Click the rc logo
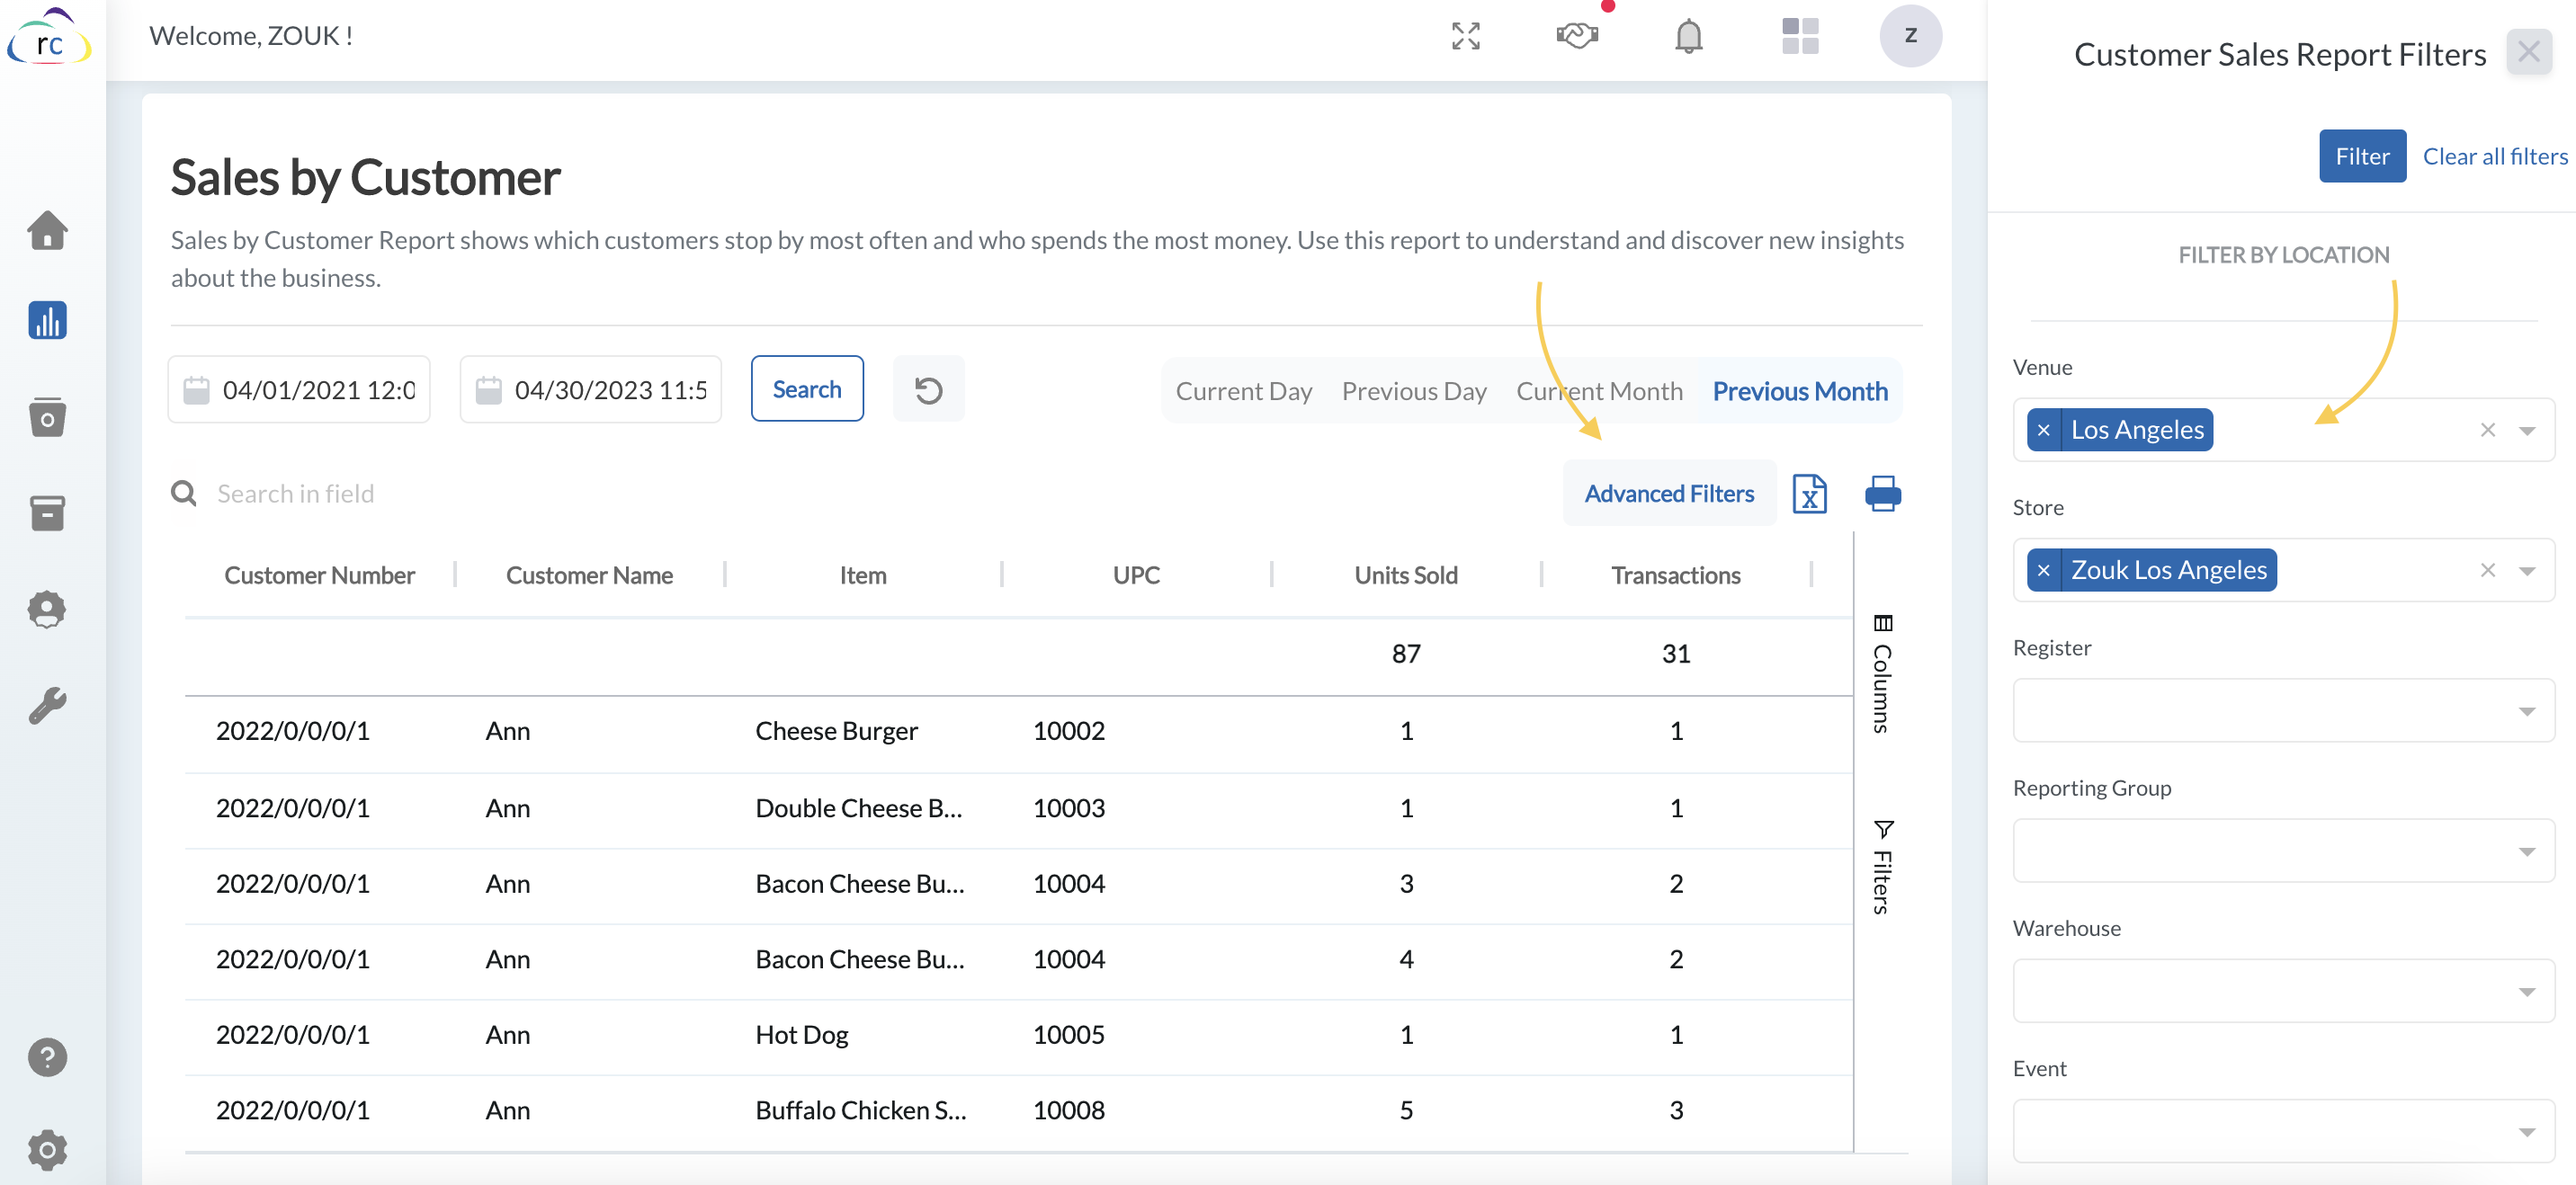The image size is (2576, 1185). [x=49, y=38]
